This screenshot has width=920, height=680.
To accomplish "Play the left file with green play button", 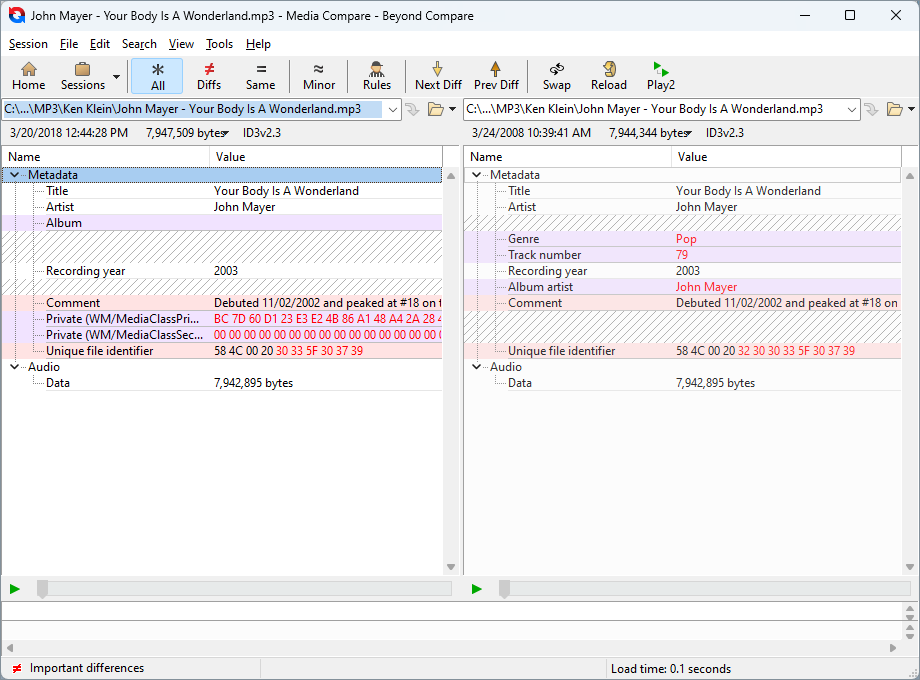I will (14, 589).
